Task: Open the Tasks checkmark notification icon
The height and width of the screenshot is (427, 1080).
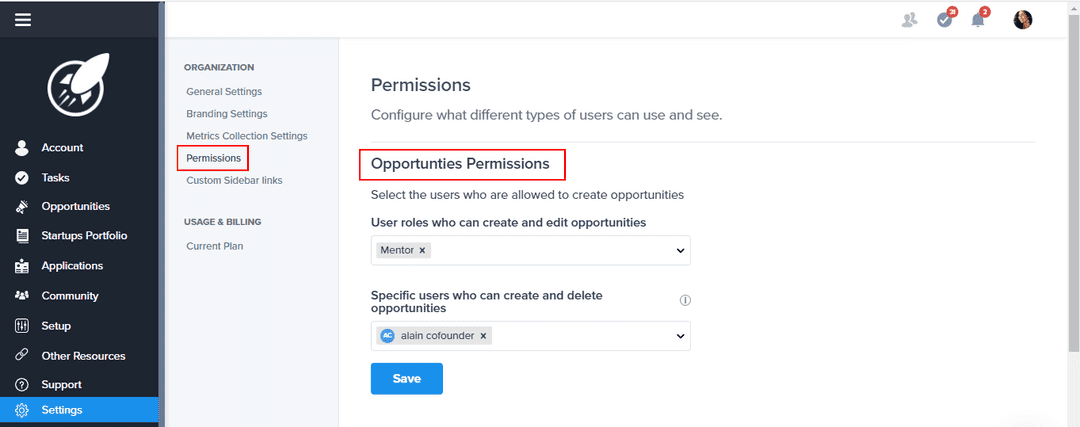Action: 945,19
